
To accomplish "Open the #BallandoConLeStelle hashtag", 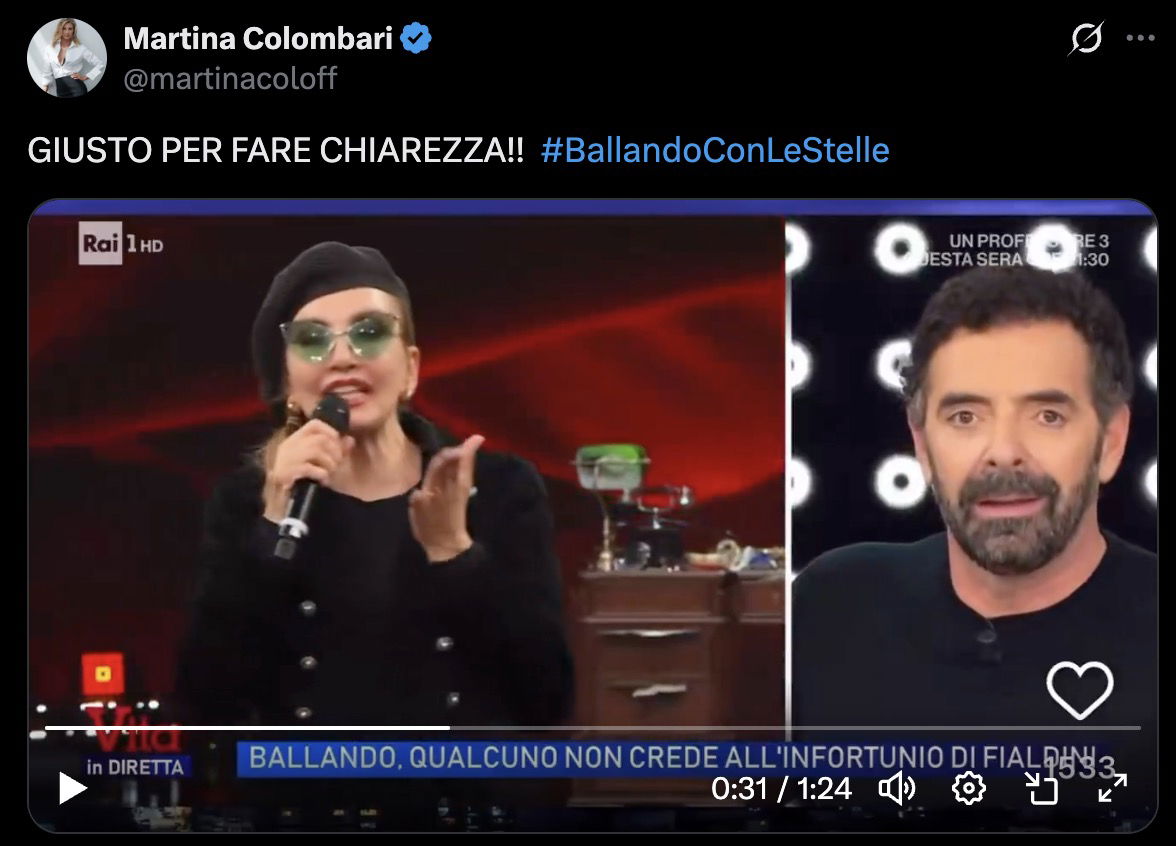I will click(x=715, y=150).
